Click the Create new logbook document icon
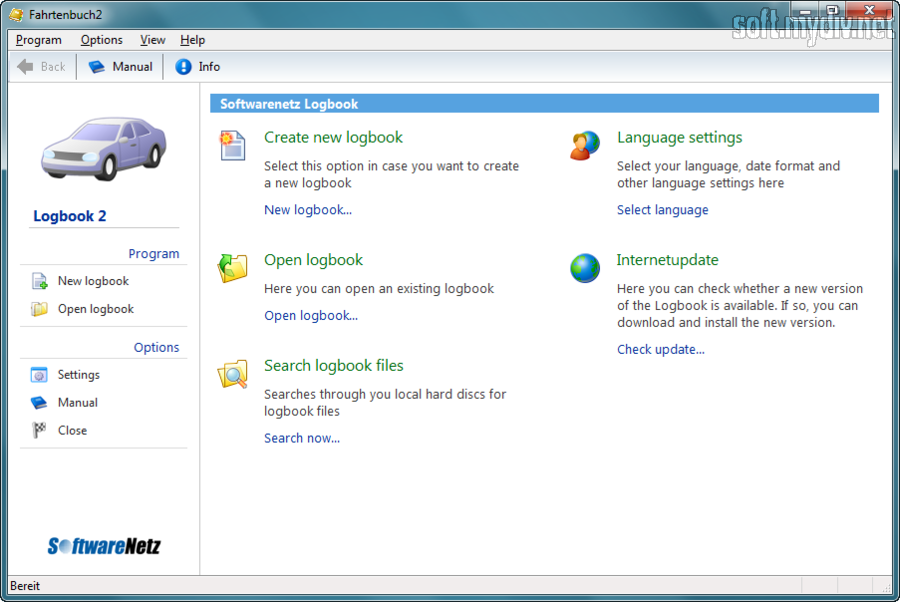Image resolution: width=900 pixels, height=602 pixels. point(232,145)
